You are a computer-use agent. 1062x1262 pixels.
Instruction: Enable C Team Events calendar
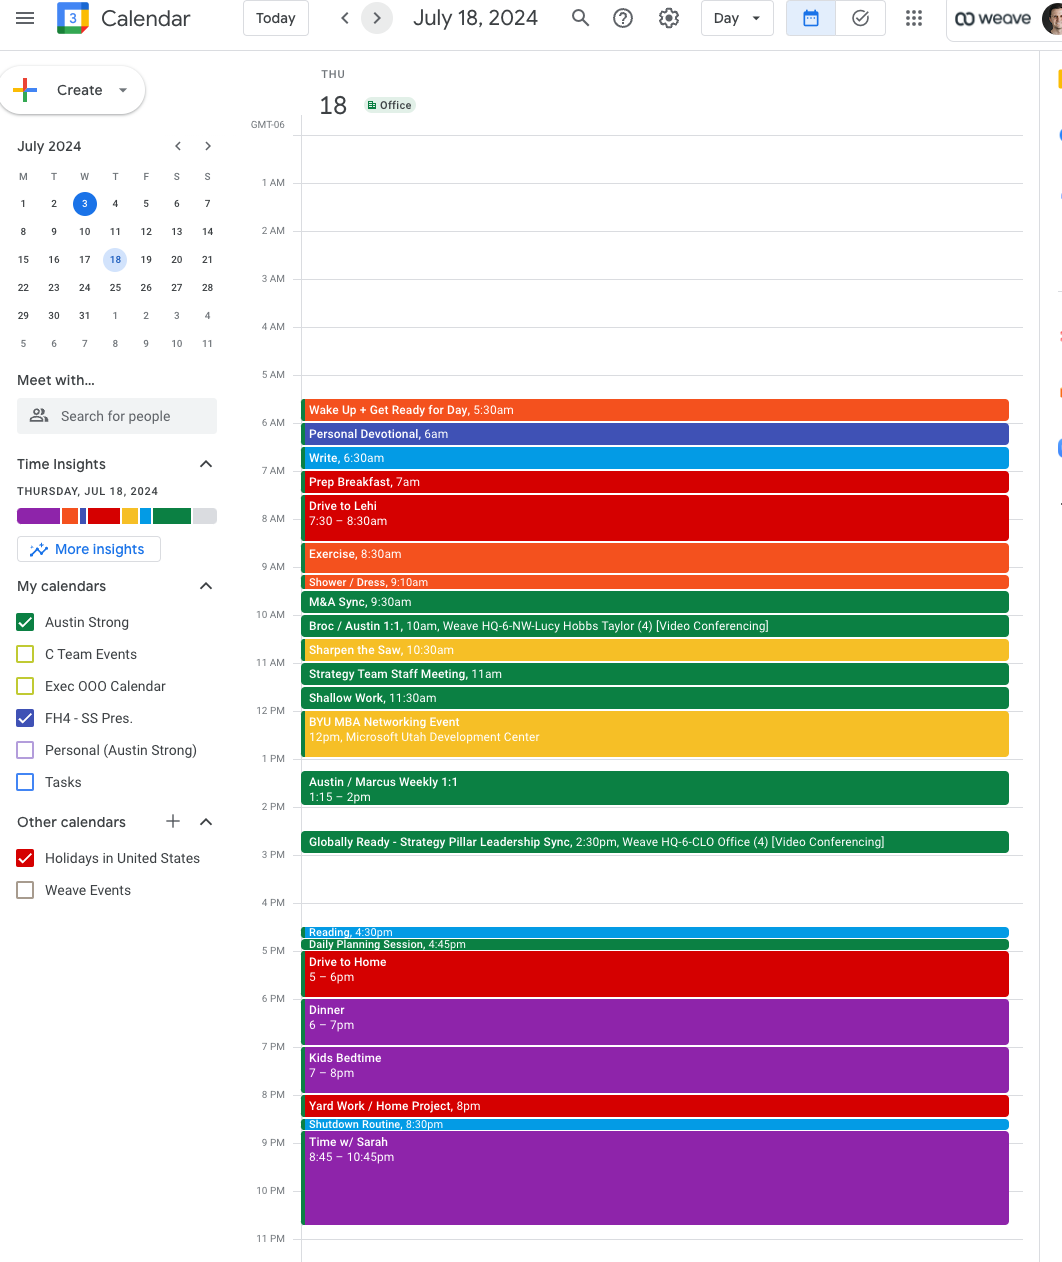point(26,654)
